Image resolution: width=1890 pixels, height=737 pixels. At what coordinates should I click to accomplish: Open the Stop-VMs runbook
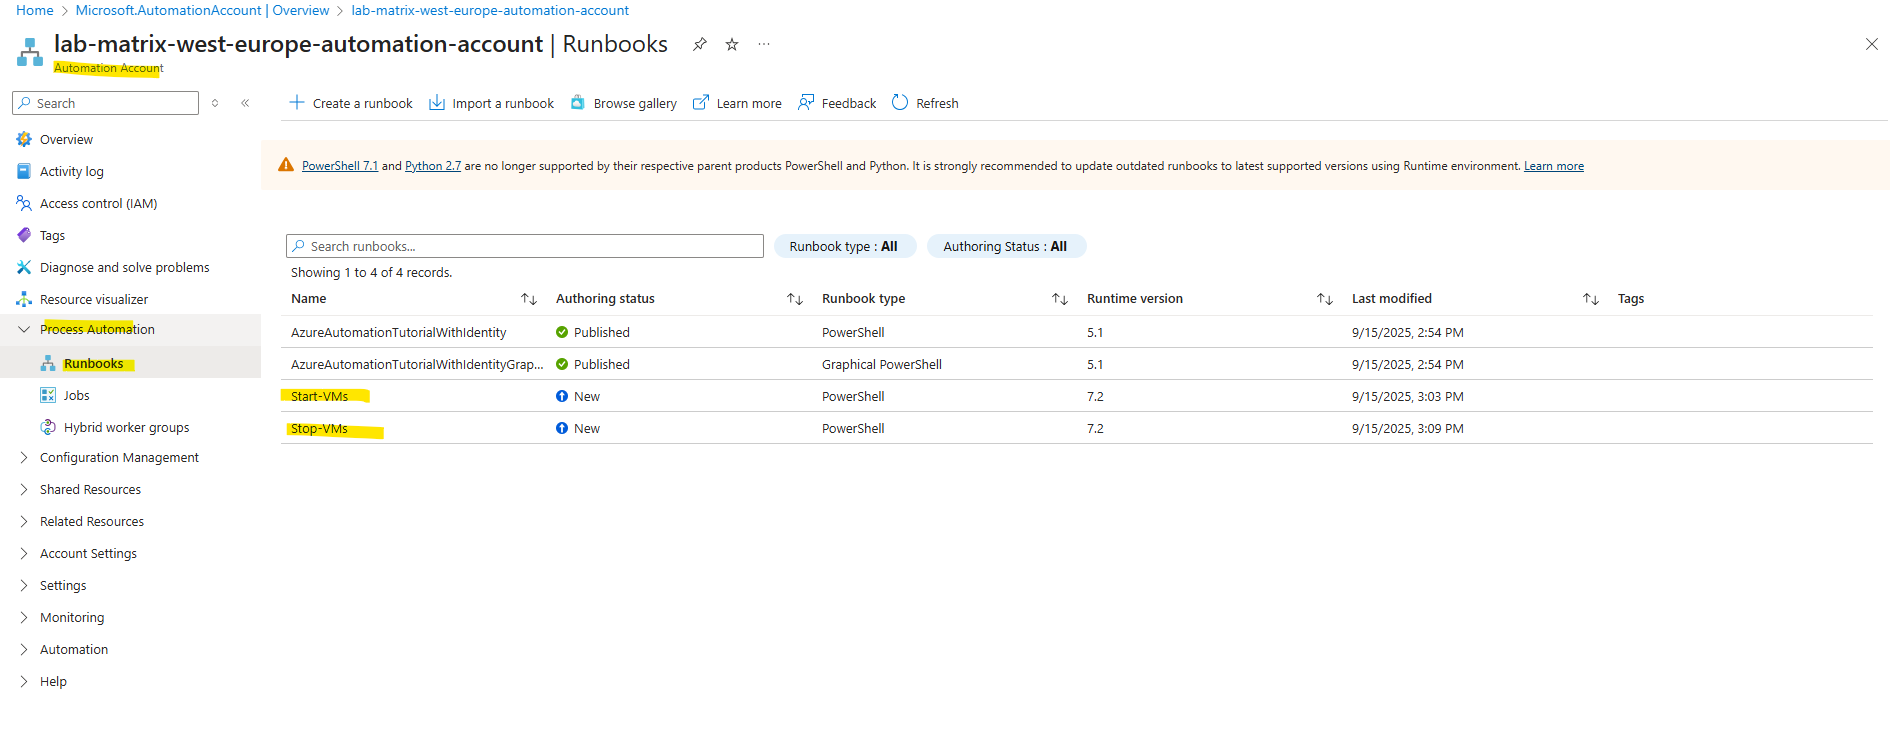coord(320,428)
